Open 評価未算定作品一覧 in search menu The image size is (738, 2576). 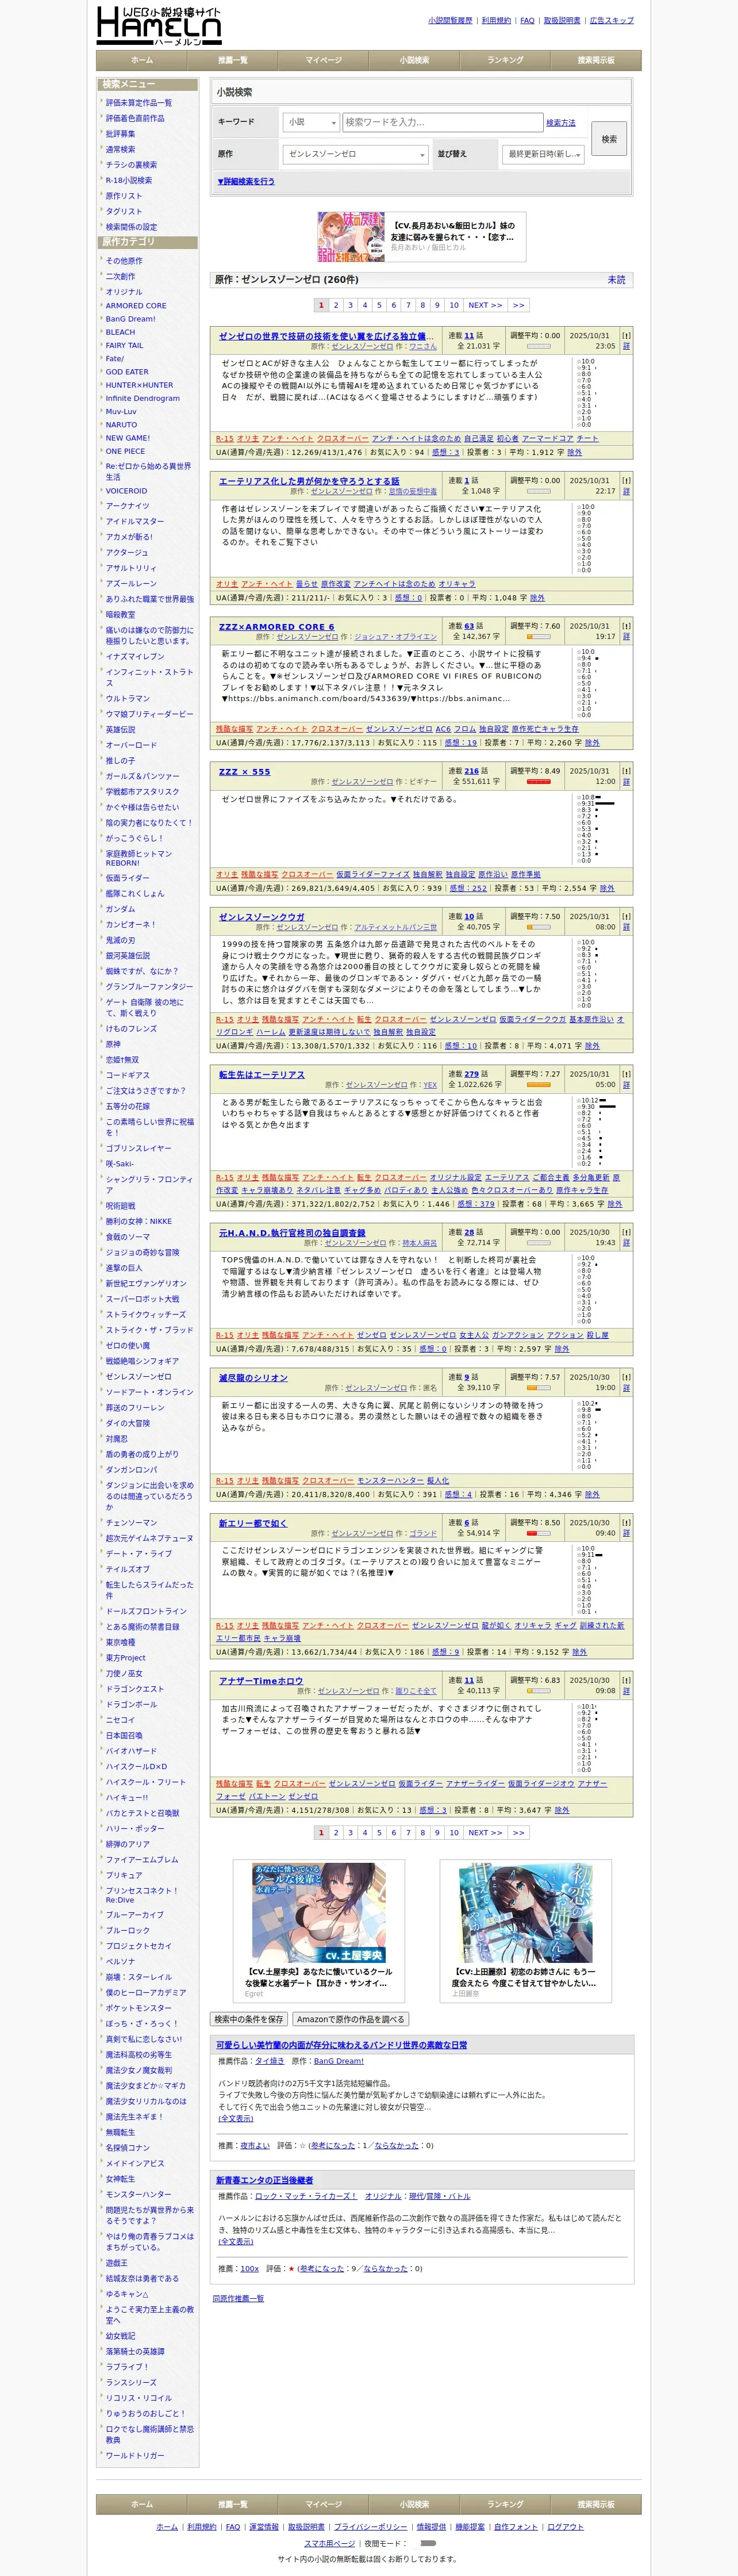[x=139, y=103]
